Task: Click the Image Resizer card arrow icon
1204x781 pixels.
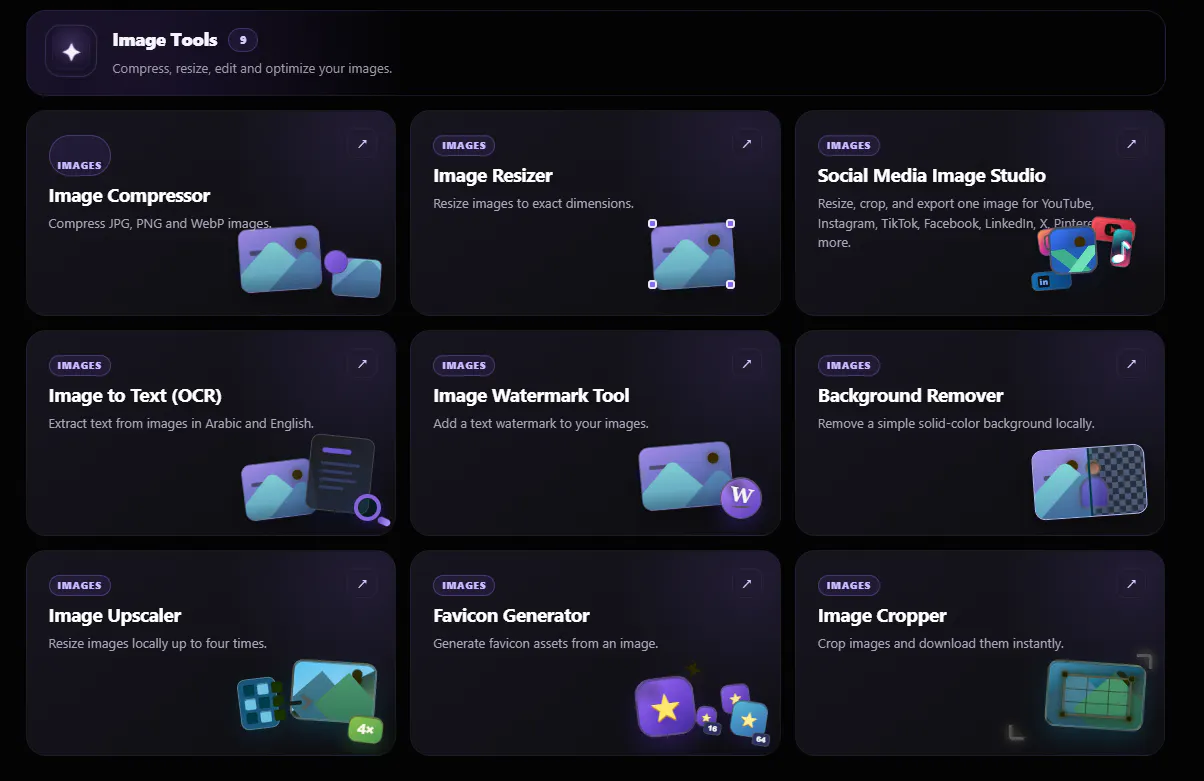Action: (x=746, y=144)
